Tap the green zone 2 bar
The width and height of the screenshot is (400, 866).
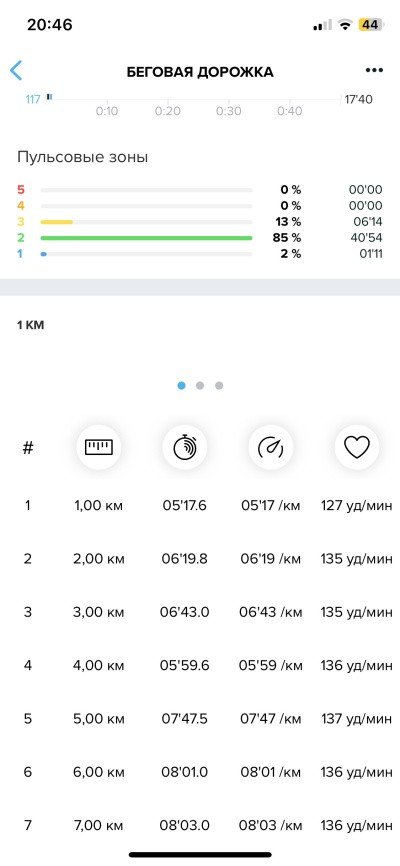(x=146, y=238)
